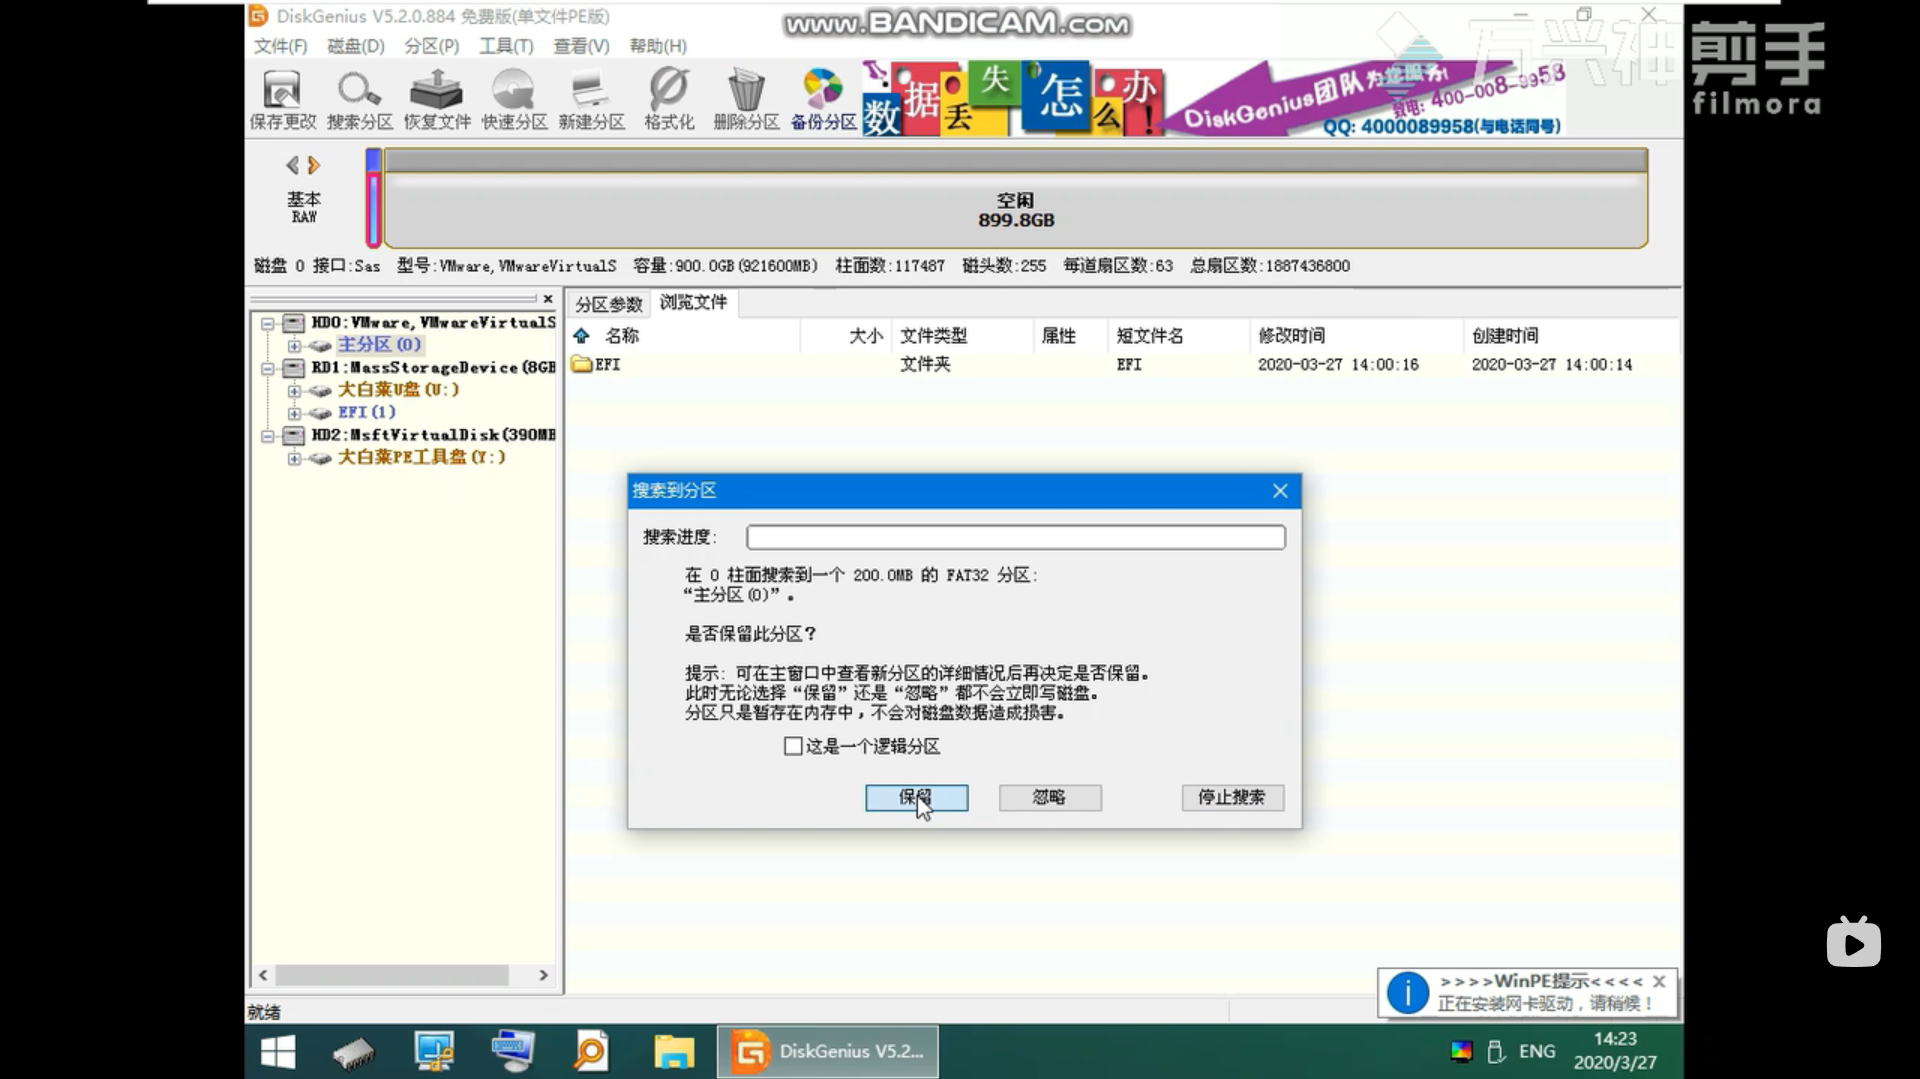The image size is (1920, 1079).
Task: Go to next disk with the right arrow
Action: [314, 165]
